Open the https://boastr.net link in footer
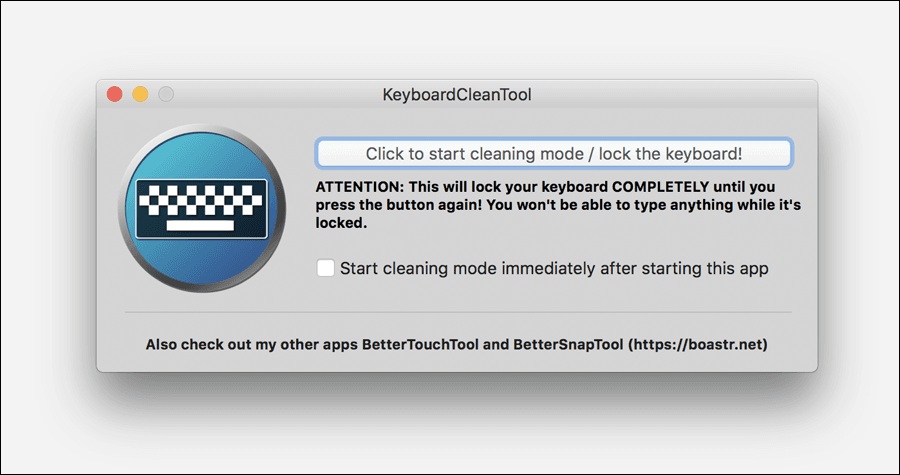 (x=697, y=345)
